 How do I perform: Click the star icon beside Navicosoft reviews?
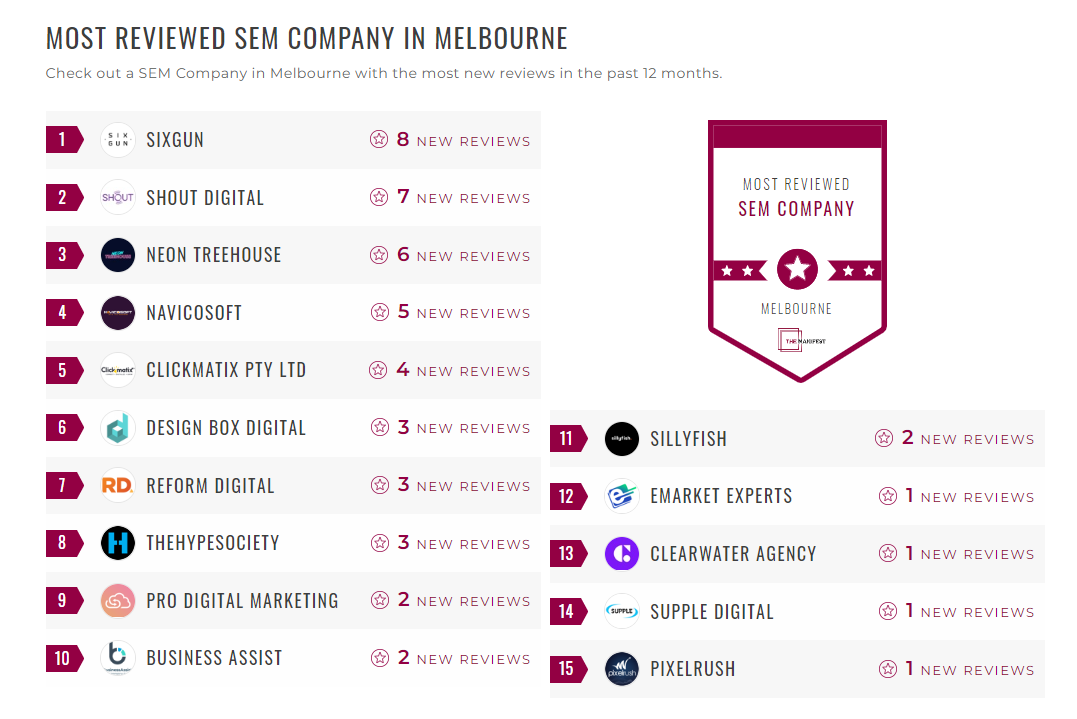pyautogui.click(x=379, y=312)
